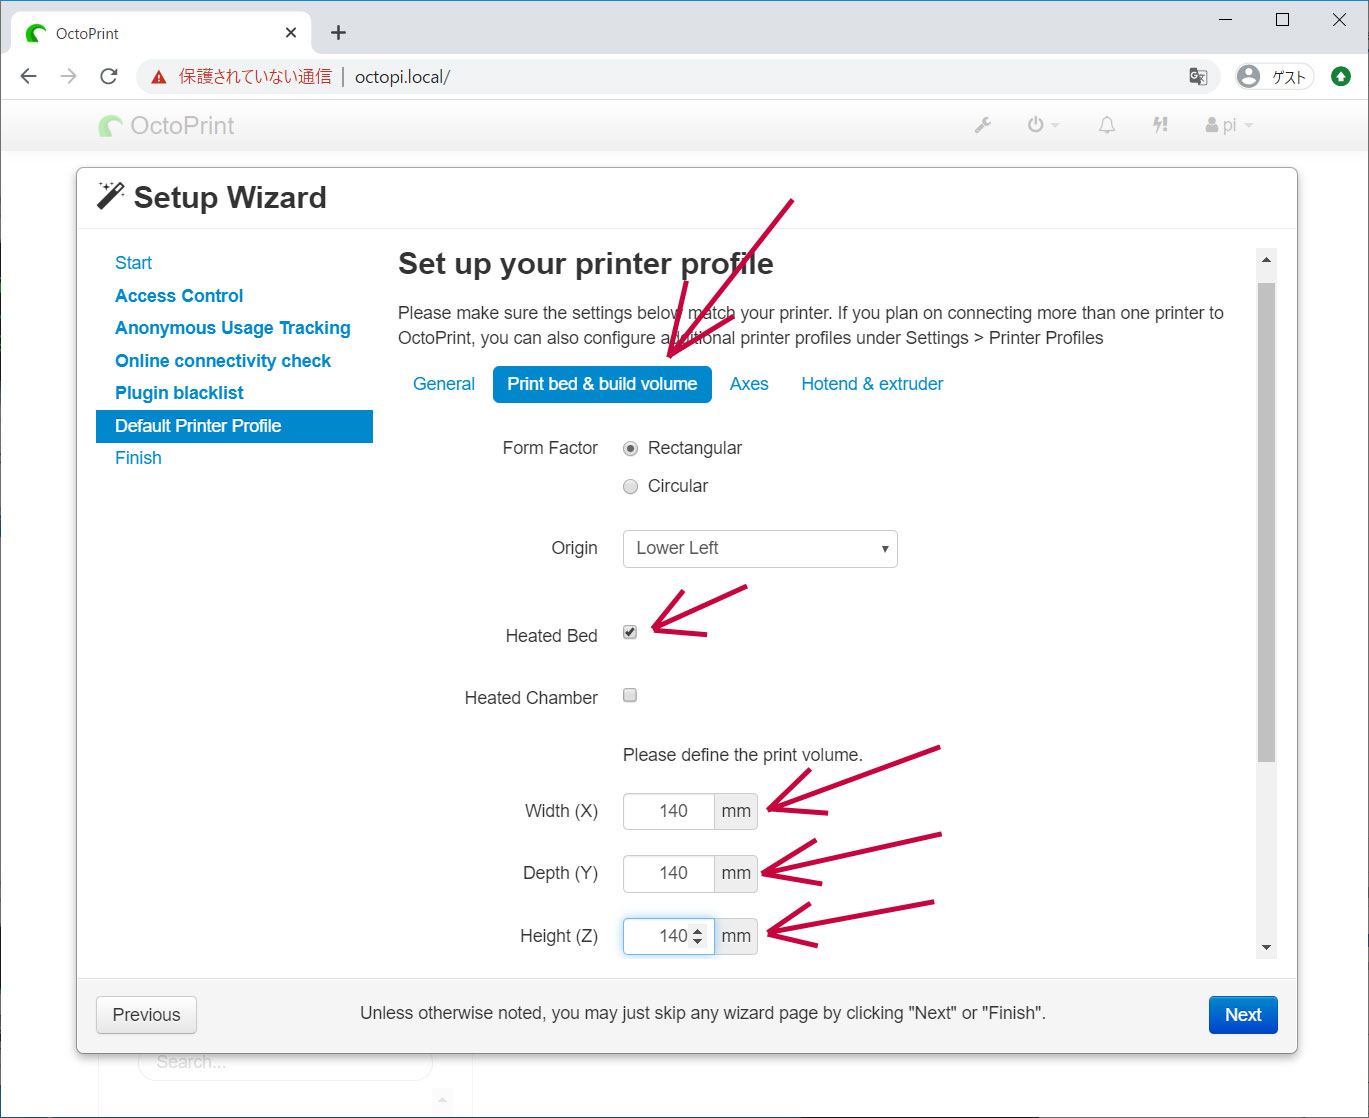
Task: Select Print bed & build volume tab
Action: click(602, 384)
